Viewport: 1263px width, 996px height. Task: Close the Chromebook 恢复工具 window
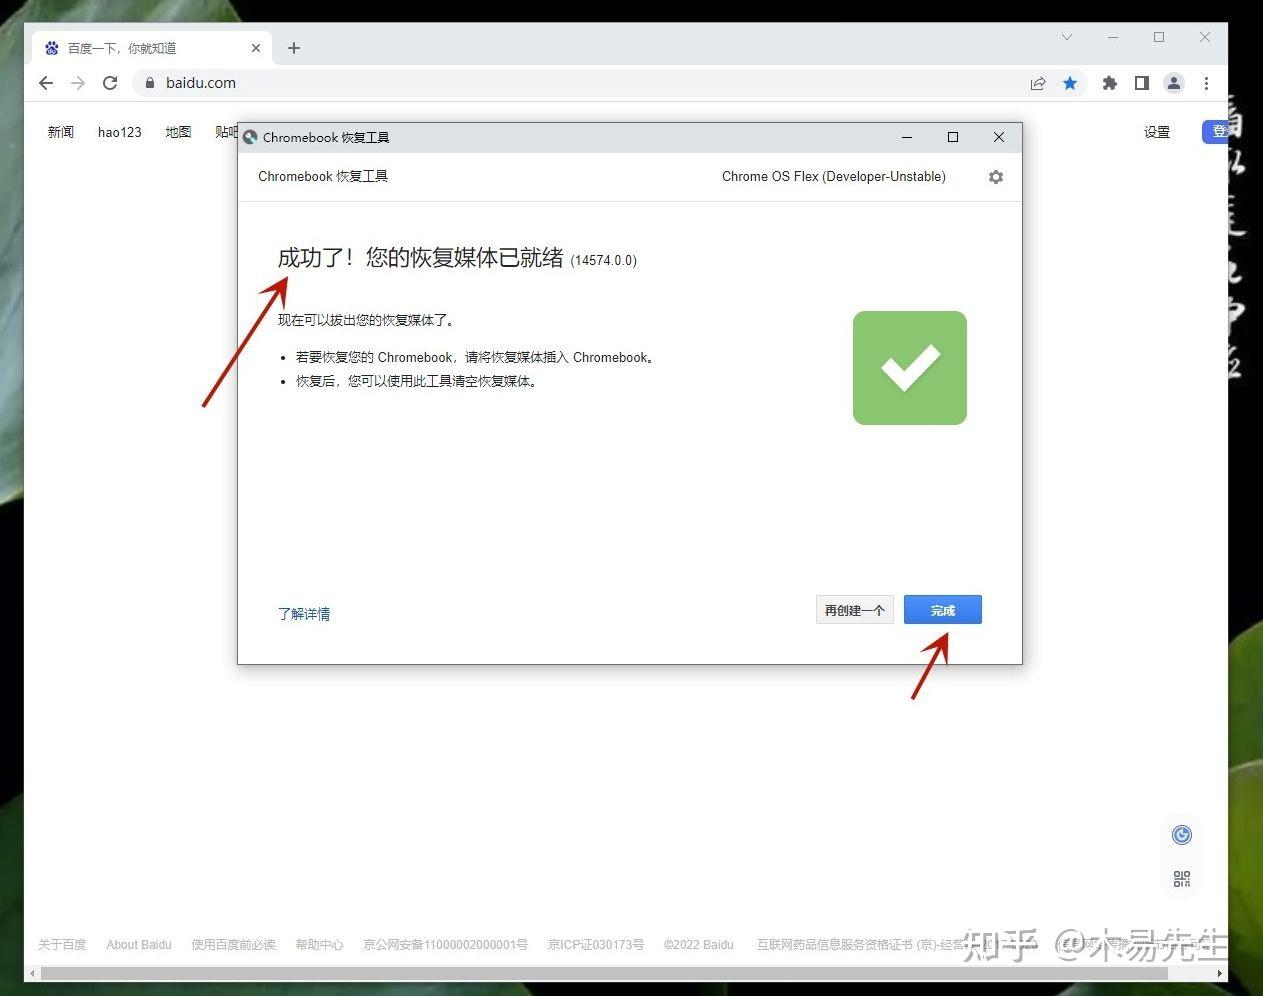pos(999,137)
